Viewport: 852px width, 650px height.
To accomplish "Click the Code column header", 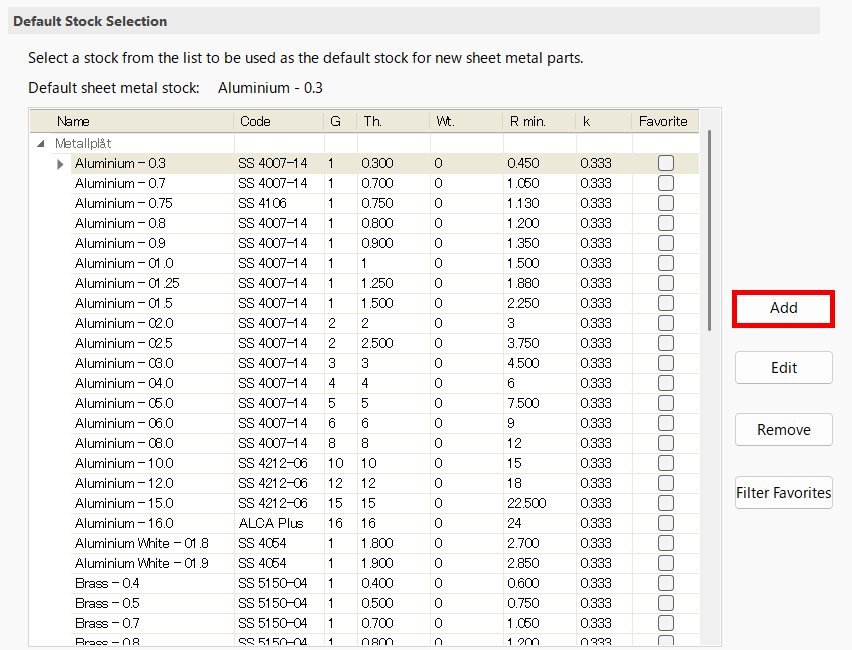I will [x=279, y=121].
